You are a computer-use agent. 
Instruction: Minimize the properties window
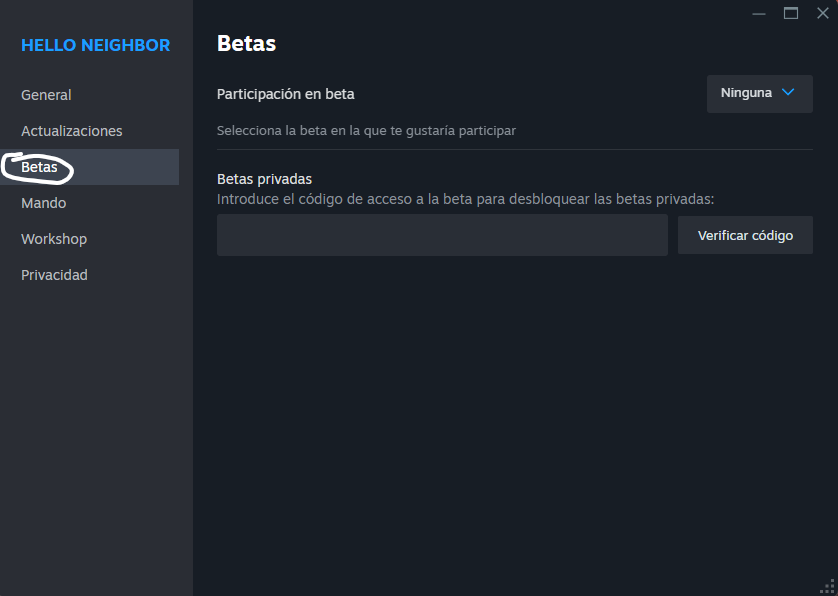coord(761,13)
